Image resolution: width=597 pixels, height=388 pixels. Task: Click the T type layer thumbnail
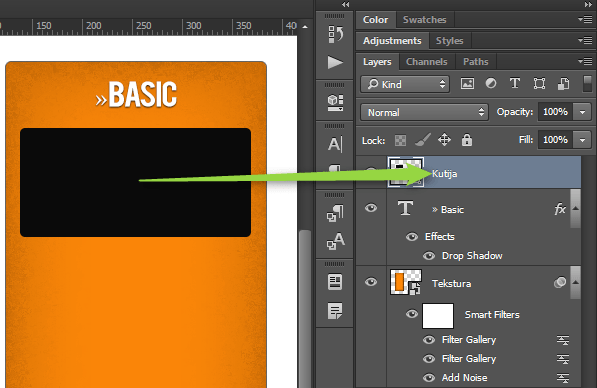pyautogui.click(x=405, y=209)
